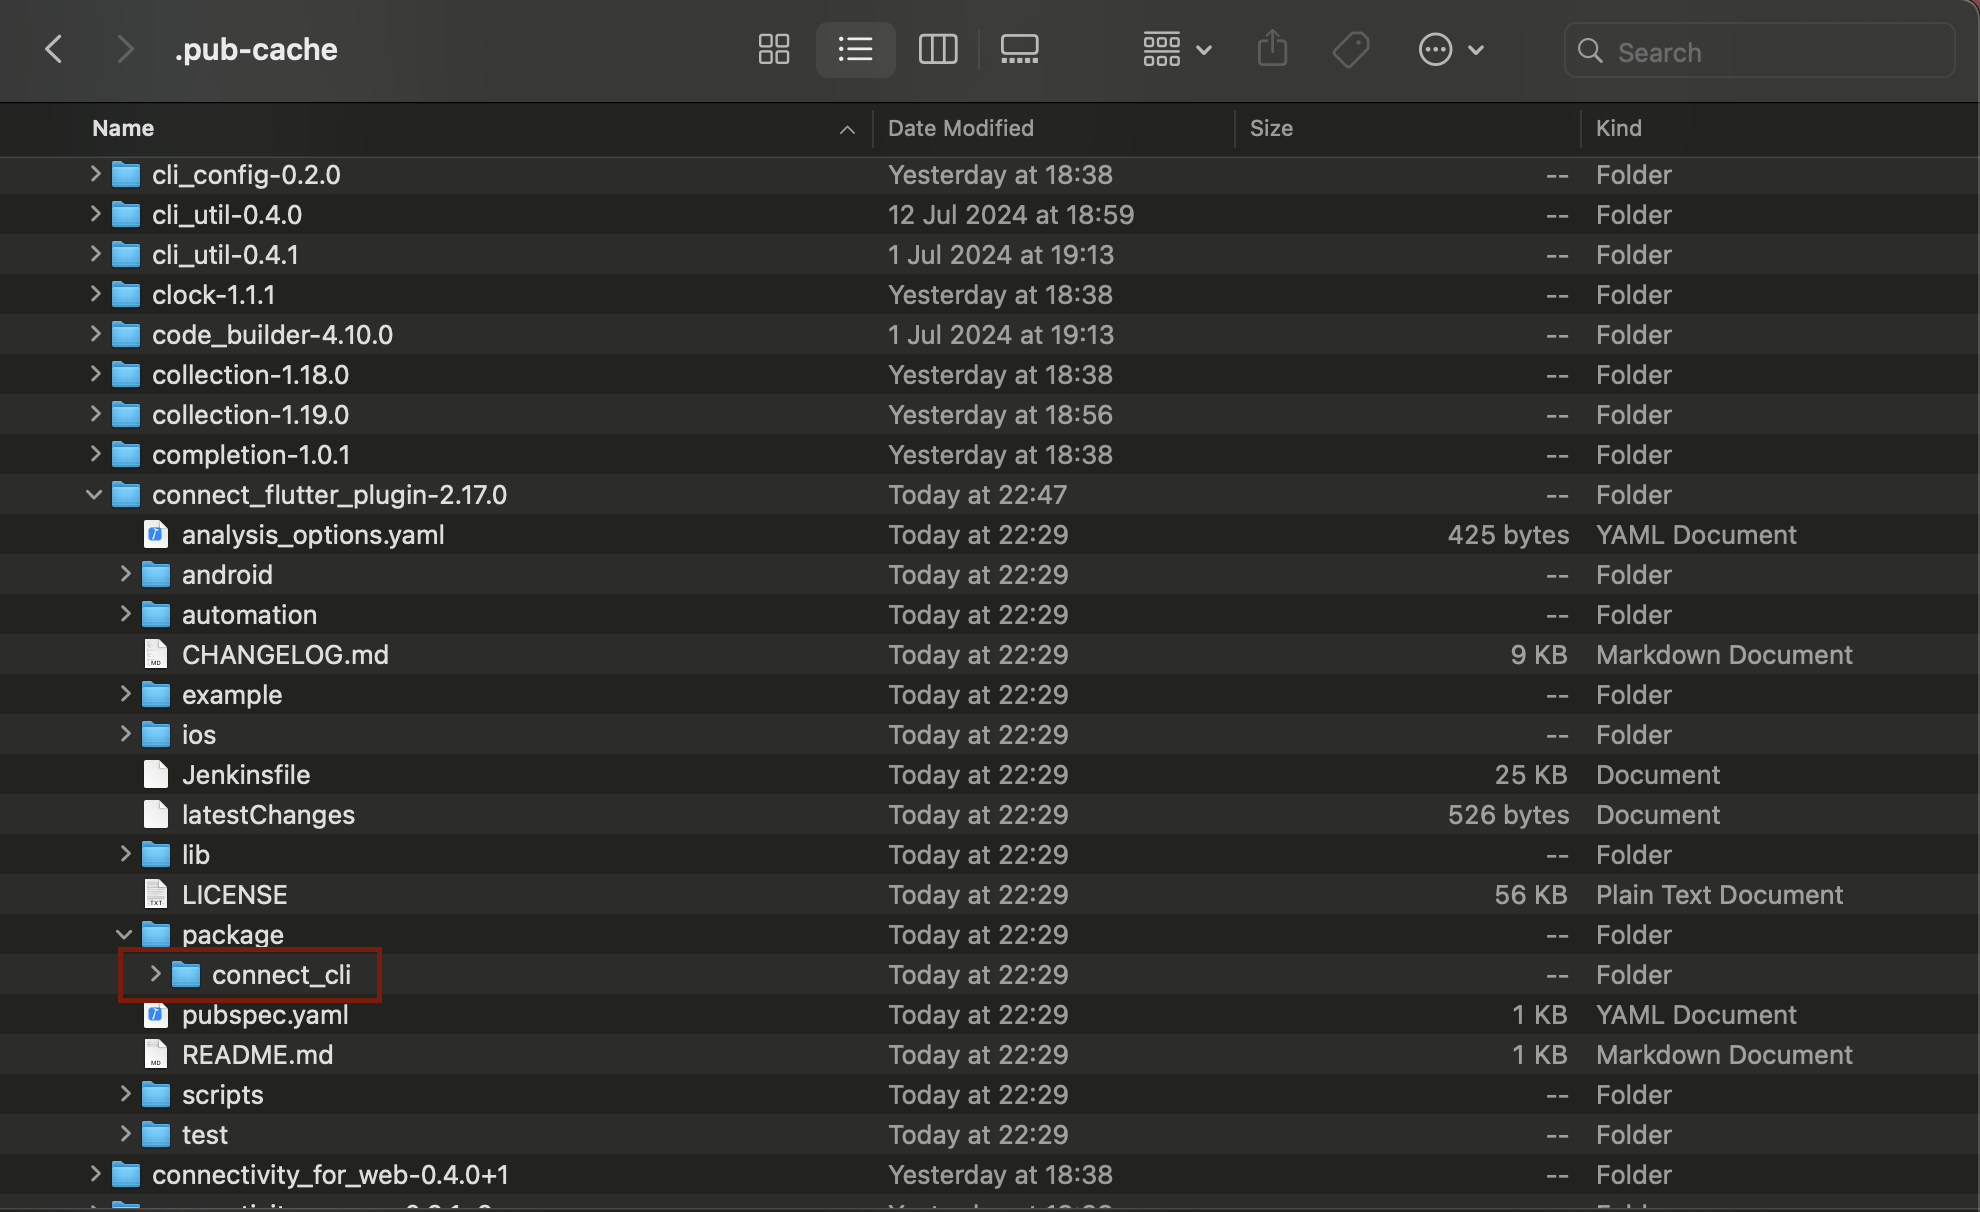Click the 526 bytes size value

pos(1508,814)
